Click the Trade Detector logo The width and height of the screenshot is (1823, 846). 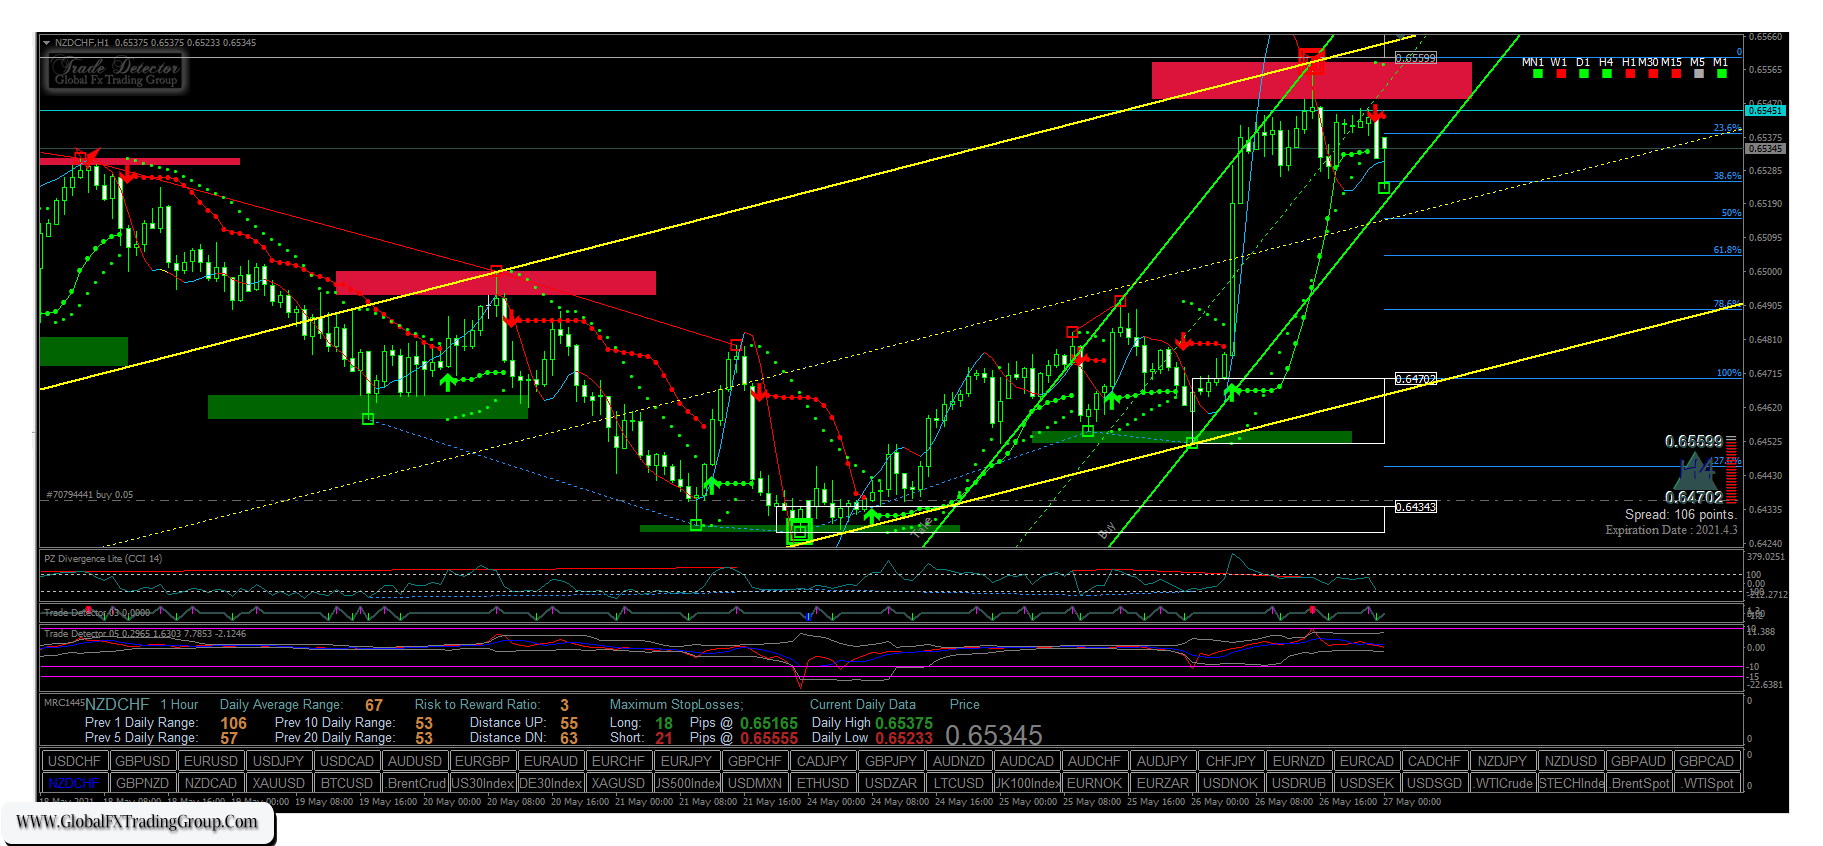point(115,71)
